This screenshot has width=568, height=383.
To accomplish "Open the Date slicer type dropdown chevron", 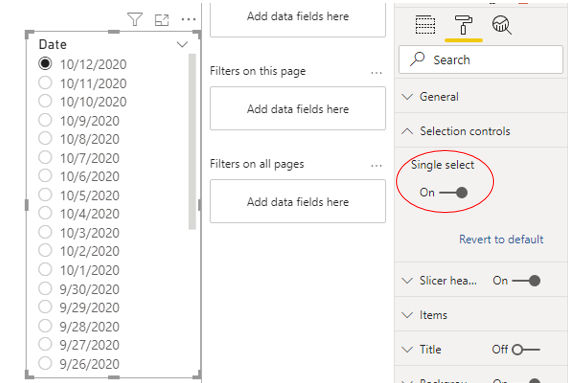I will pos(182,45).
